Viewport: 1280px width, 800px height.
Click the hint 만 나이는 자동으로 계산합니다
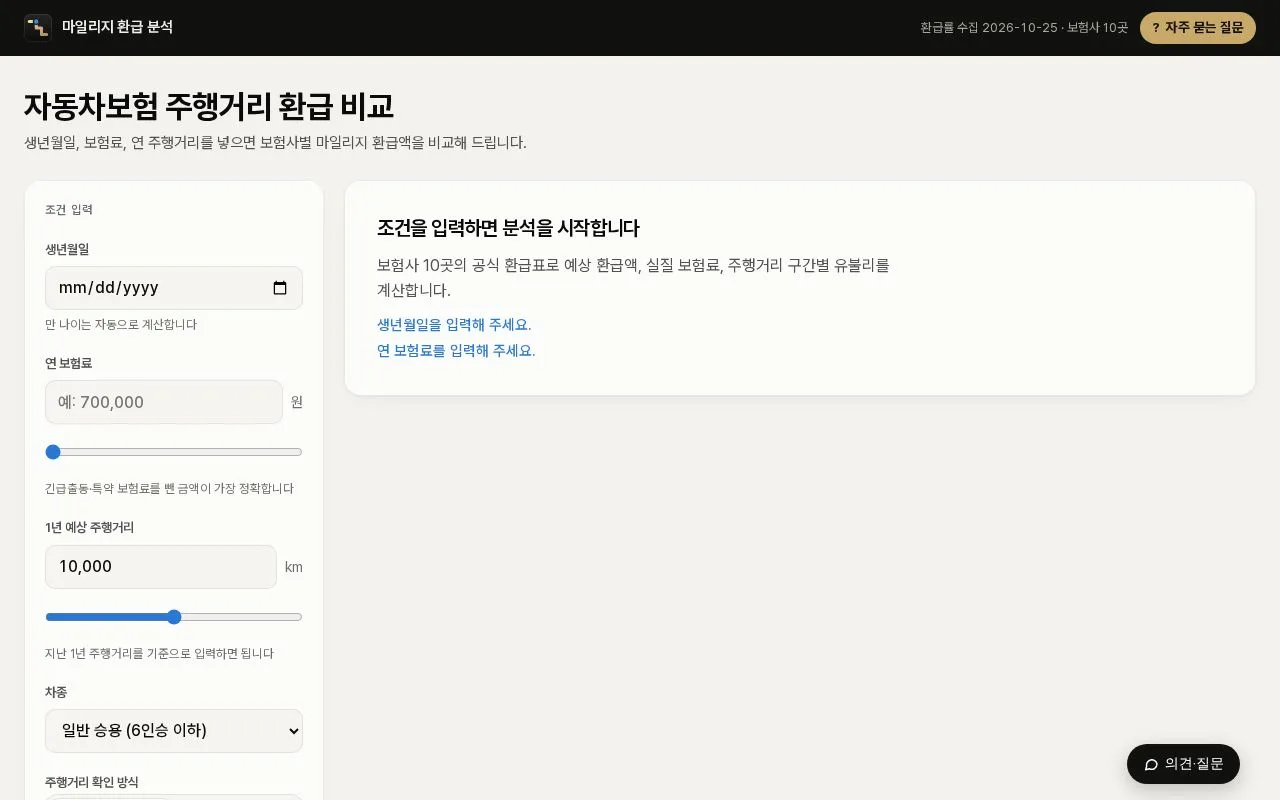(121, 325)
